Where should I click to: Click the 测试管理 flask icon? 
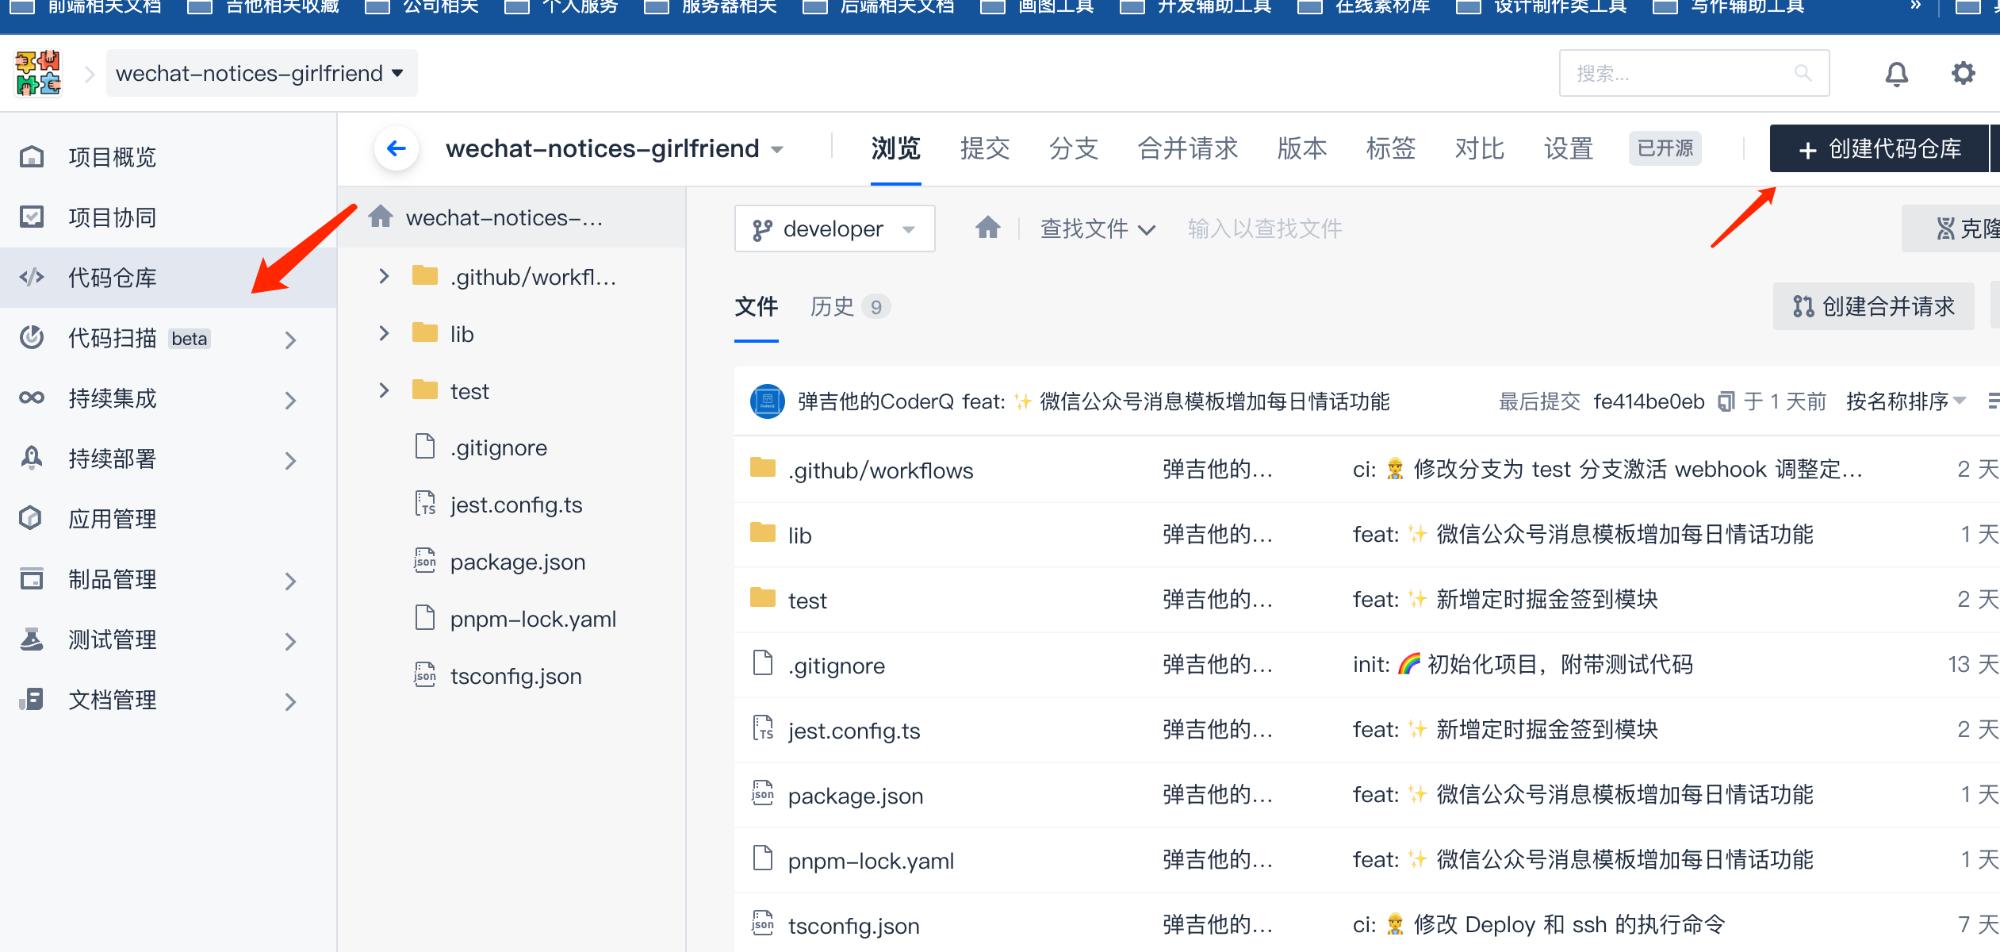(x=32, y=639)
